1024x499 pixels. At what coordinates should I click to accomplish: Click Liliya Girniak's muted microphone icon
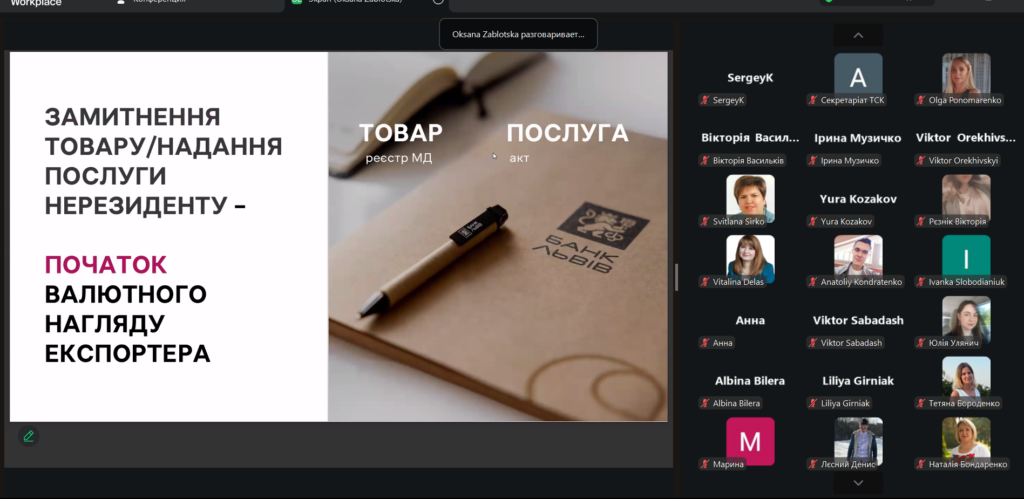pyautogui.click(x=813, y=403)
